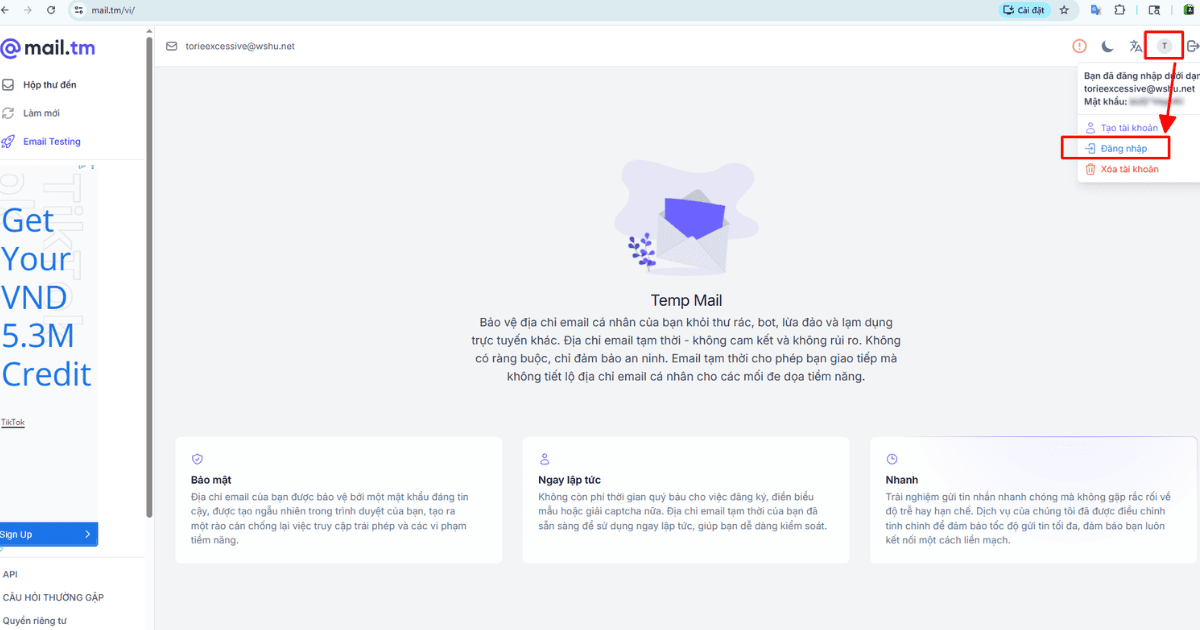Choose Đăng nhập in the account menu
Viewport: 1200px width, 630px height.
pos(1123,148)
